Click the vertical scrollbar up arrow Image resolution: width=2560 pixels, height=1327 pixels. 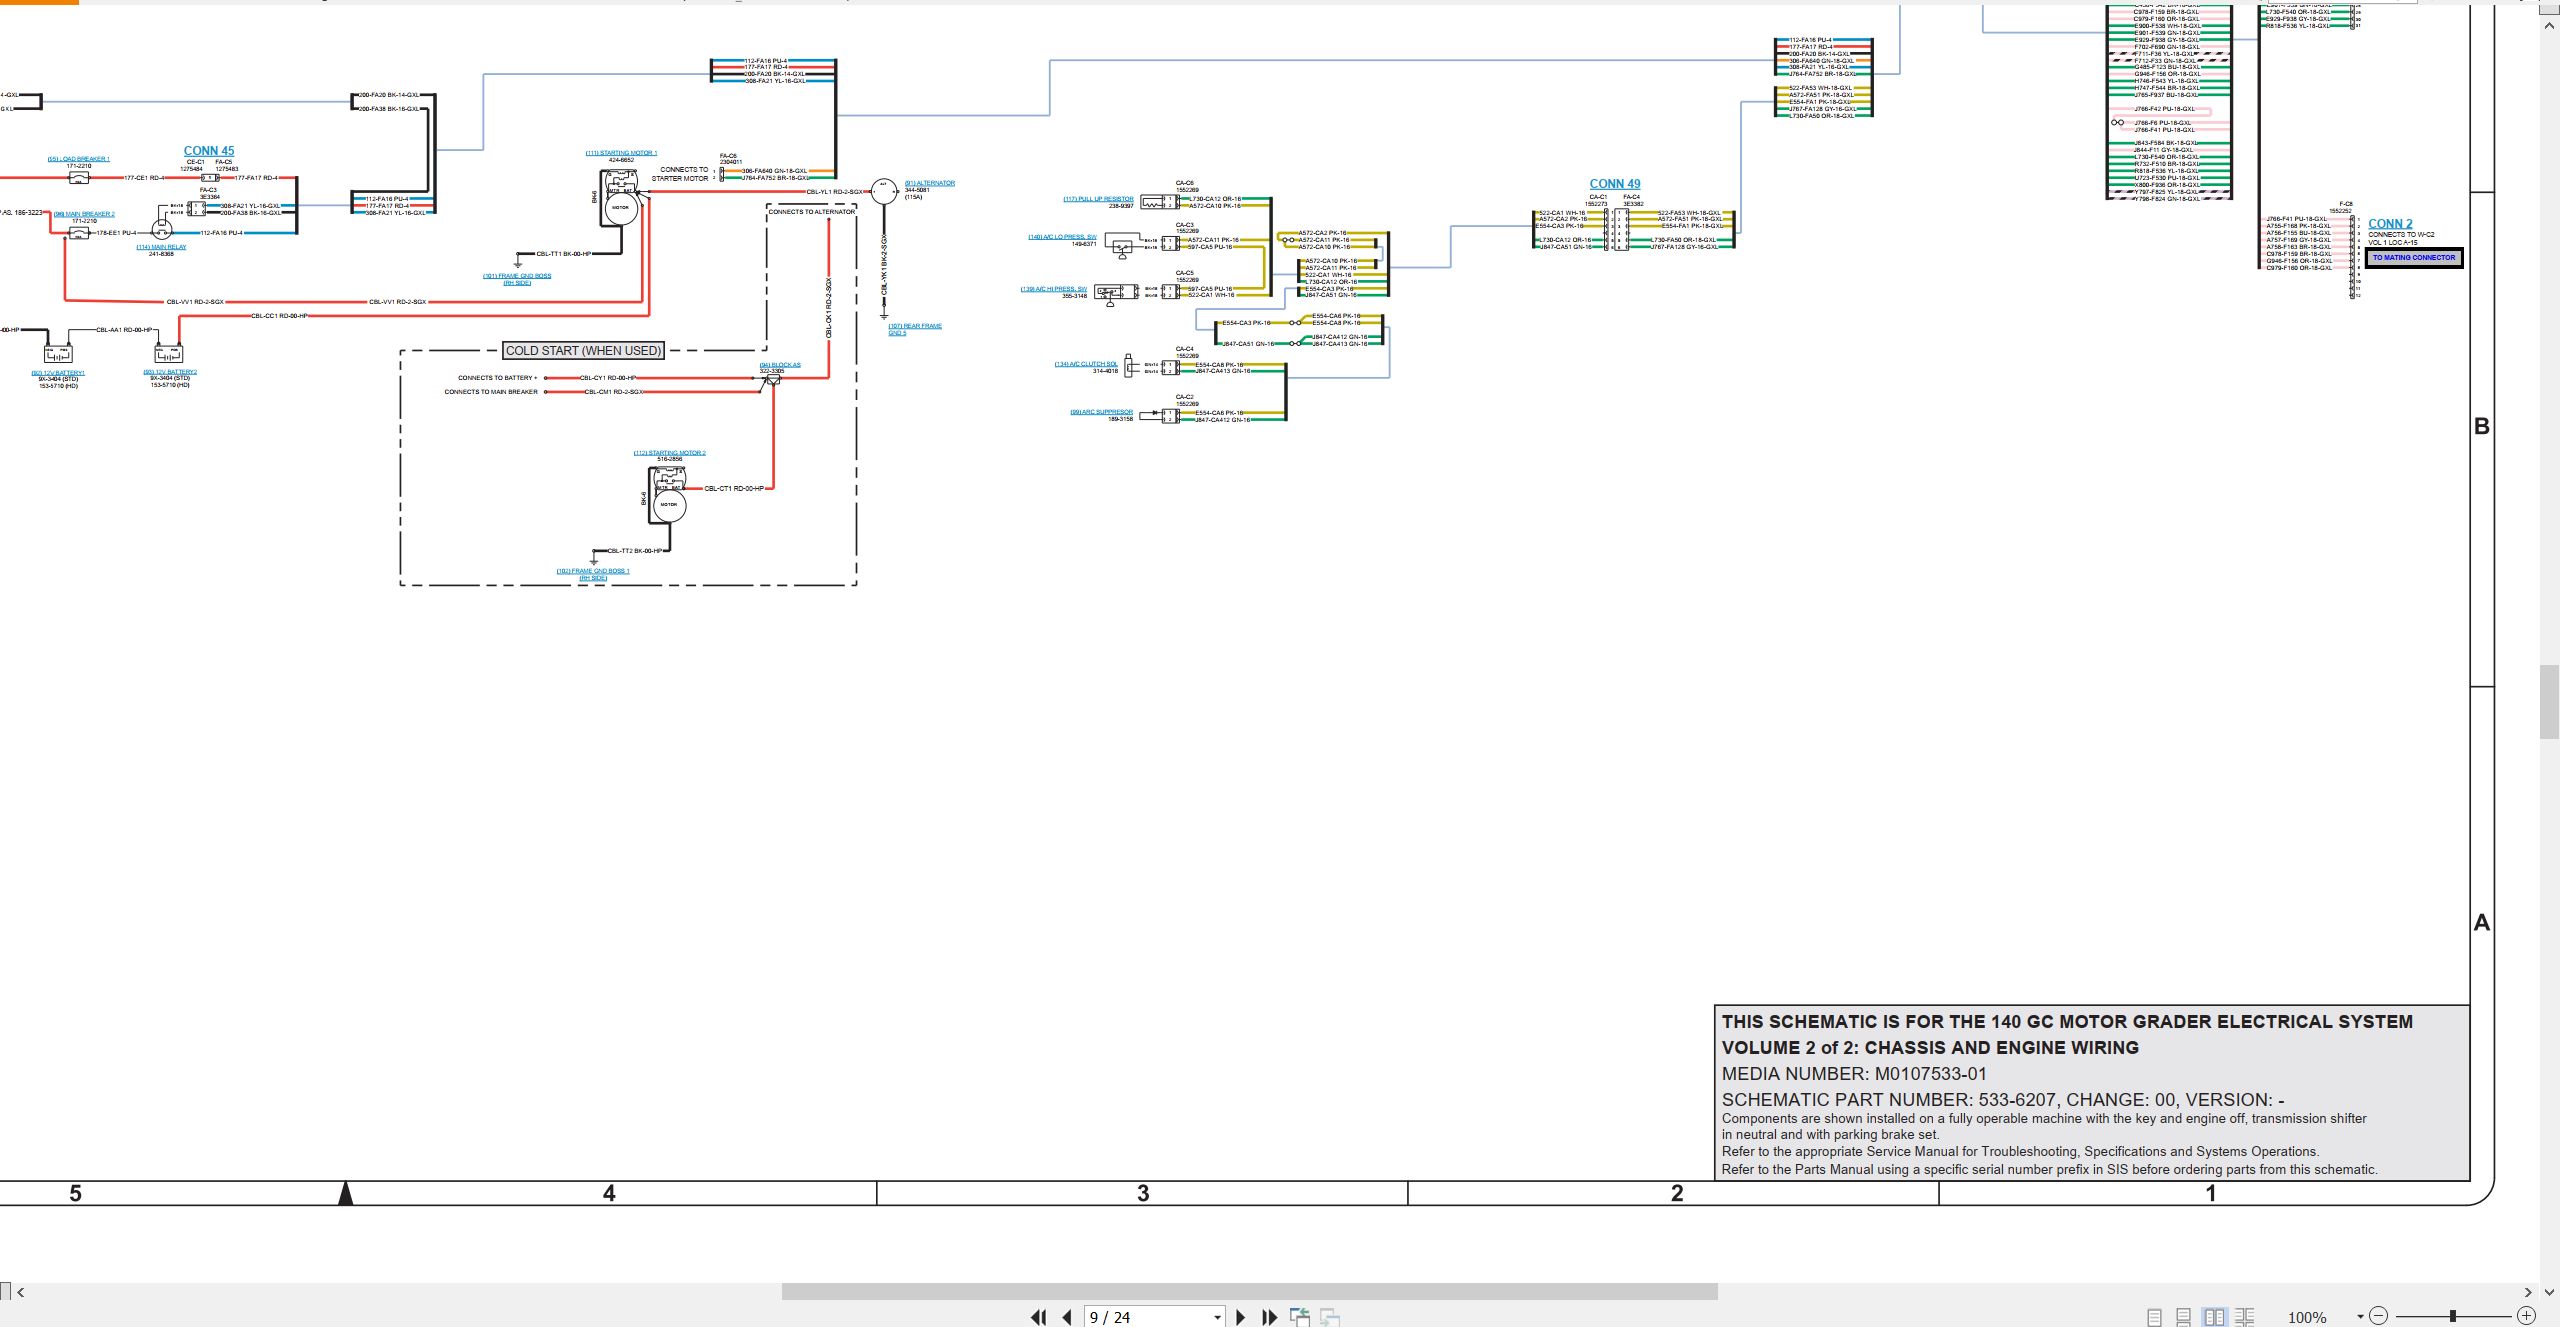click(x=2550, y=25)
